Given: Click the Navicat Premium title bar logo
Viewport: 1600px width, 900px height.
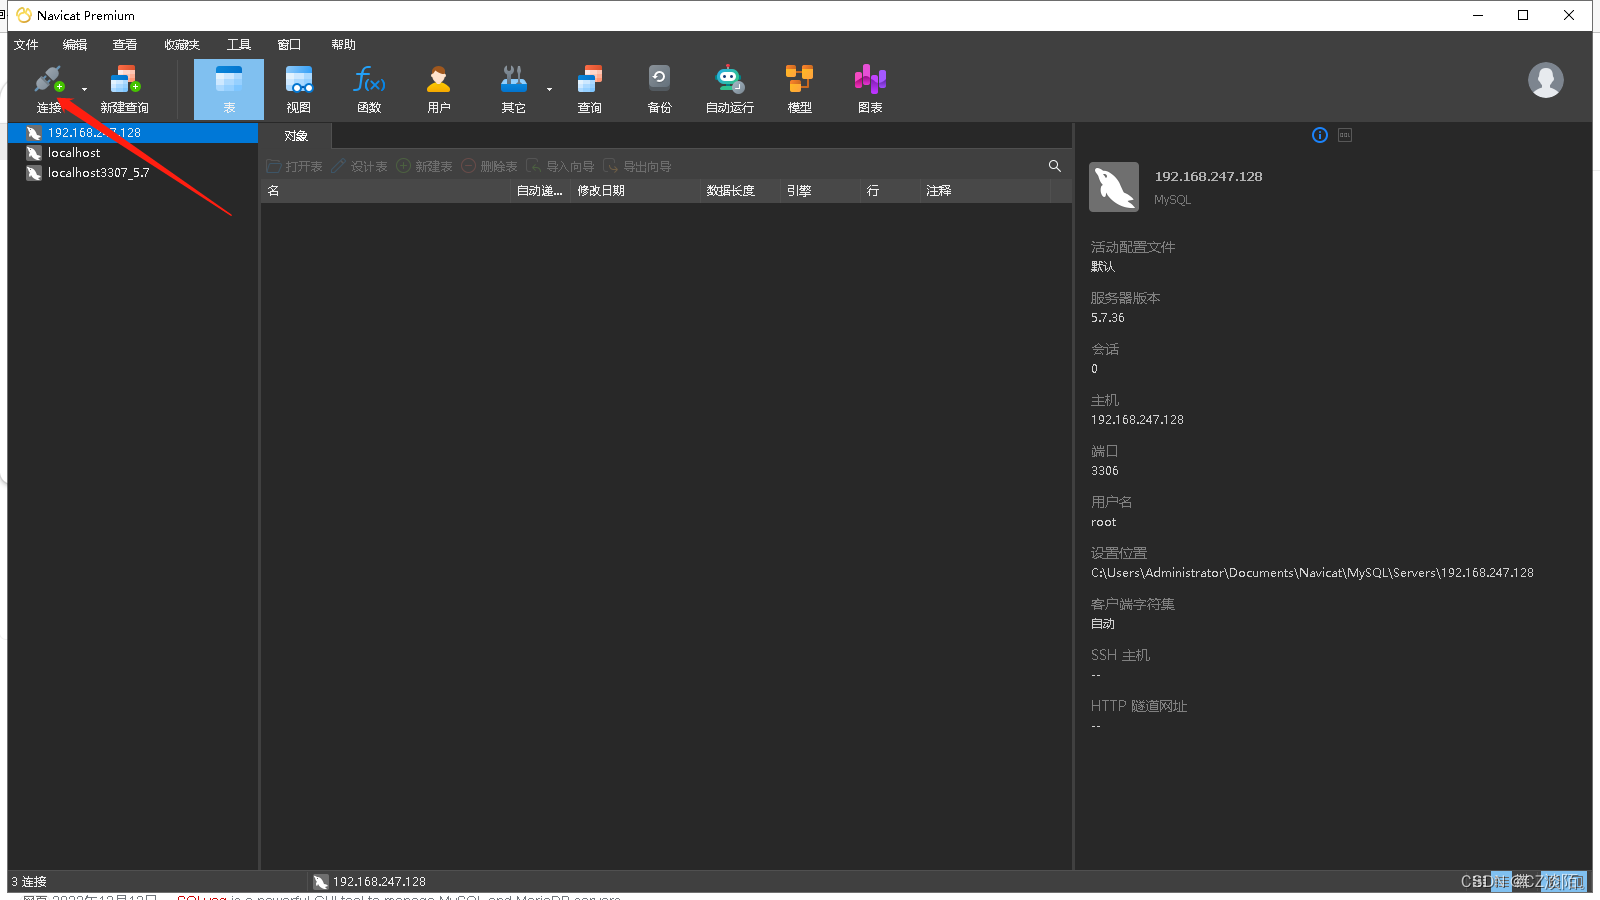Looking at the screenshot, I should tap(24, 15).
